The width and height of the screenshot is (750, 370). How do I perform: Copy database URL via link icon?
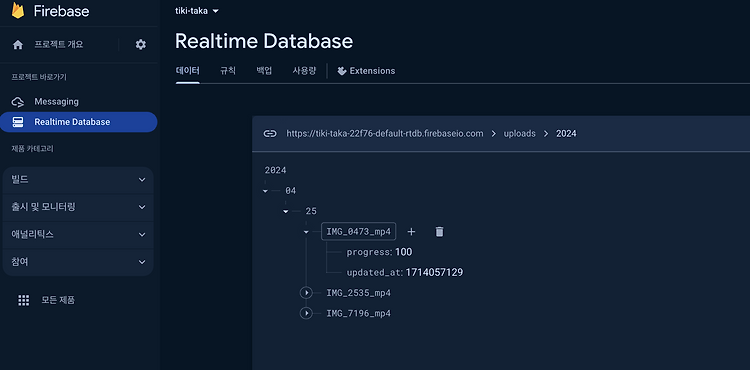(270, 133)
